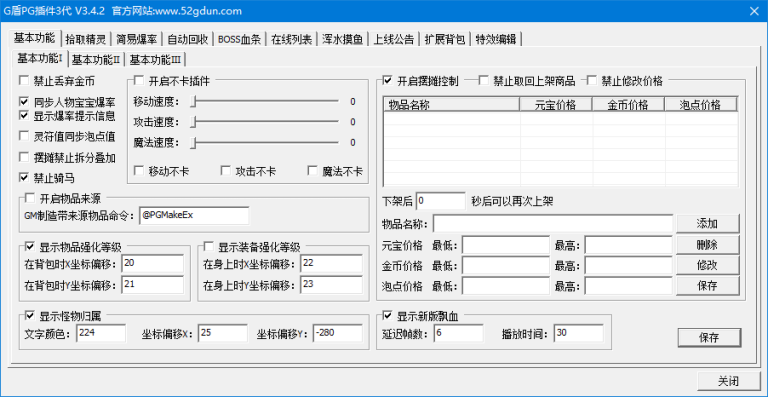Enable 显示装备强化等级 checkbox

click(x=209, y=246)
